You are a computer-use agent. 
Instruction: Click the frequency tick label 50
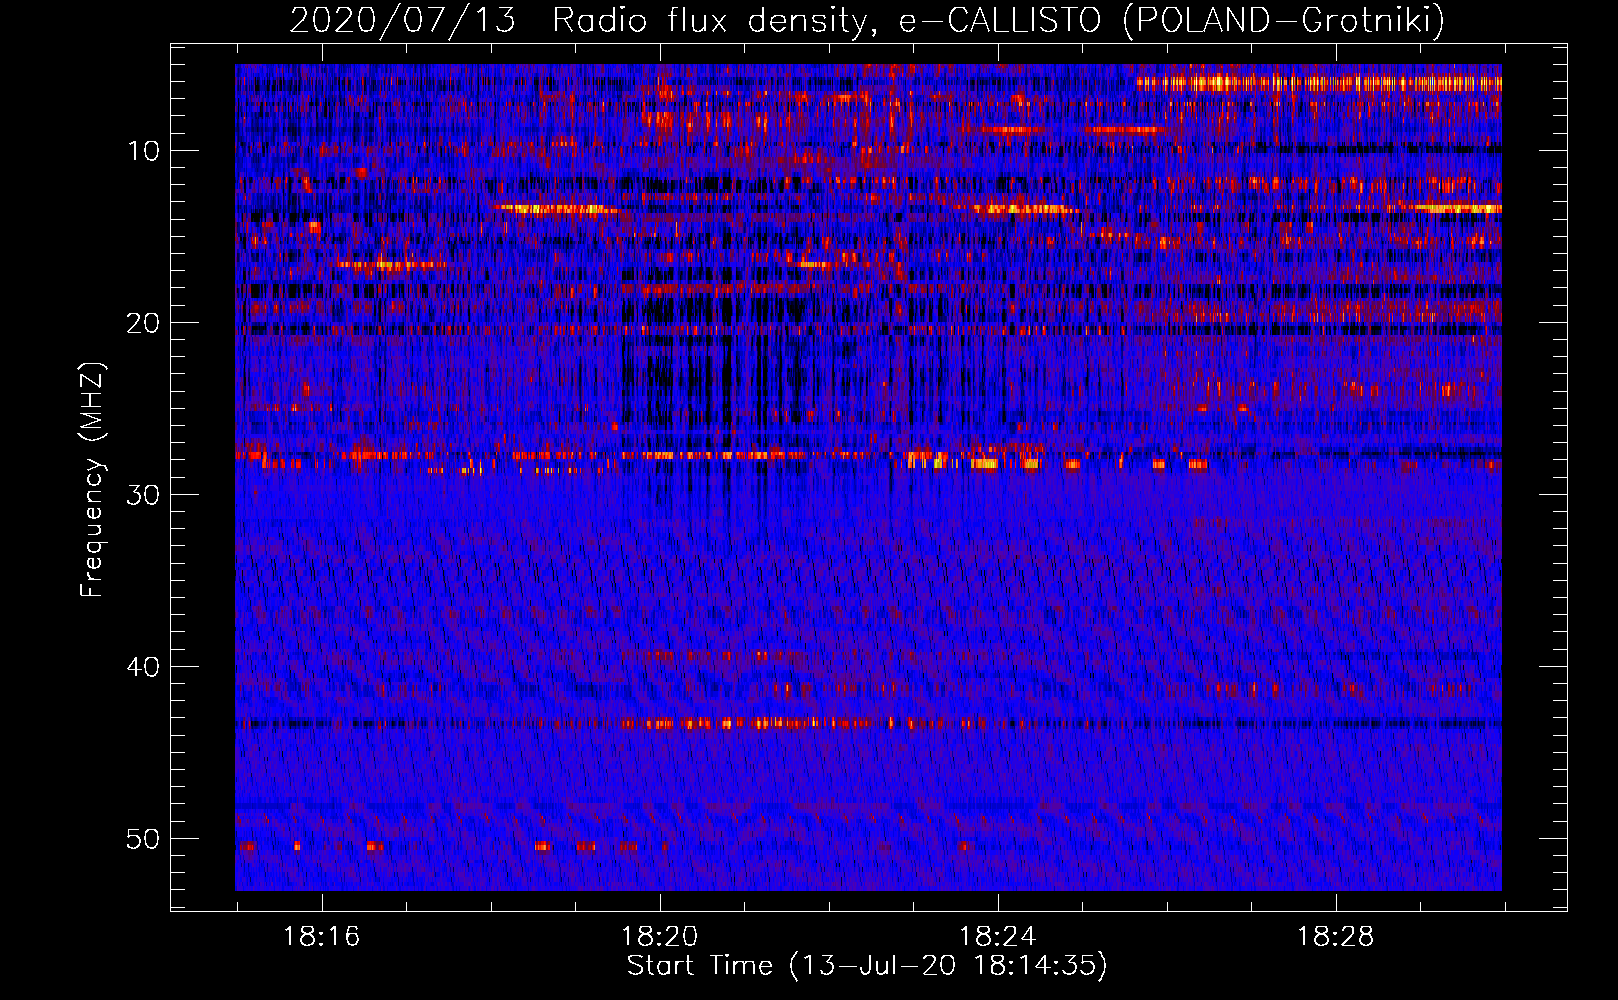(143, 839)
